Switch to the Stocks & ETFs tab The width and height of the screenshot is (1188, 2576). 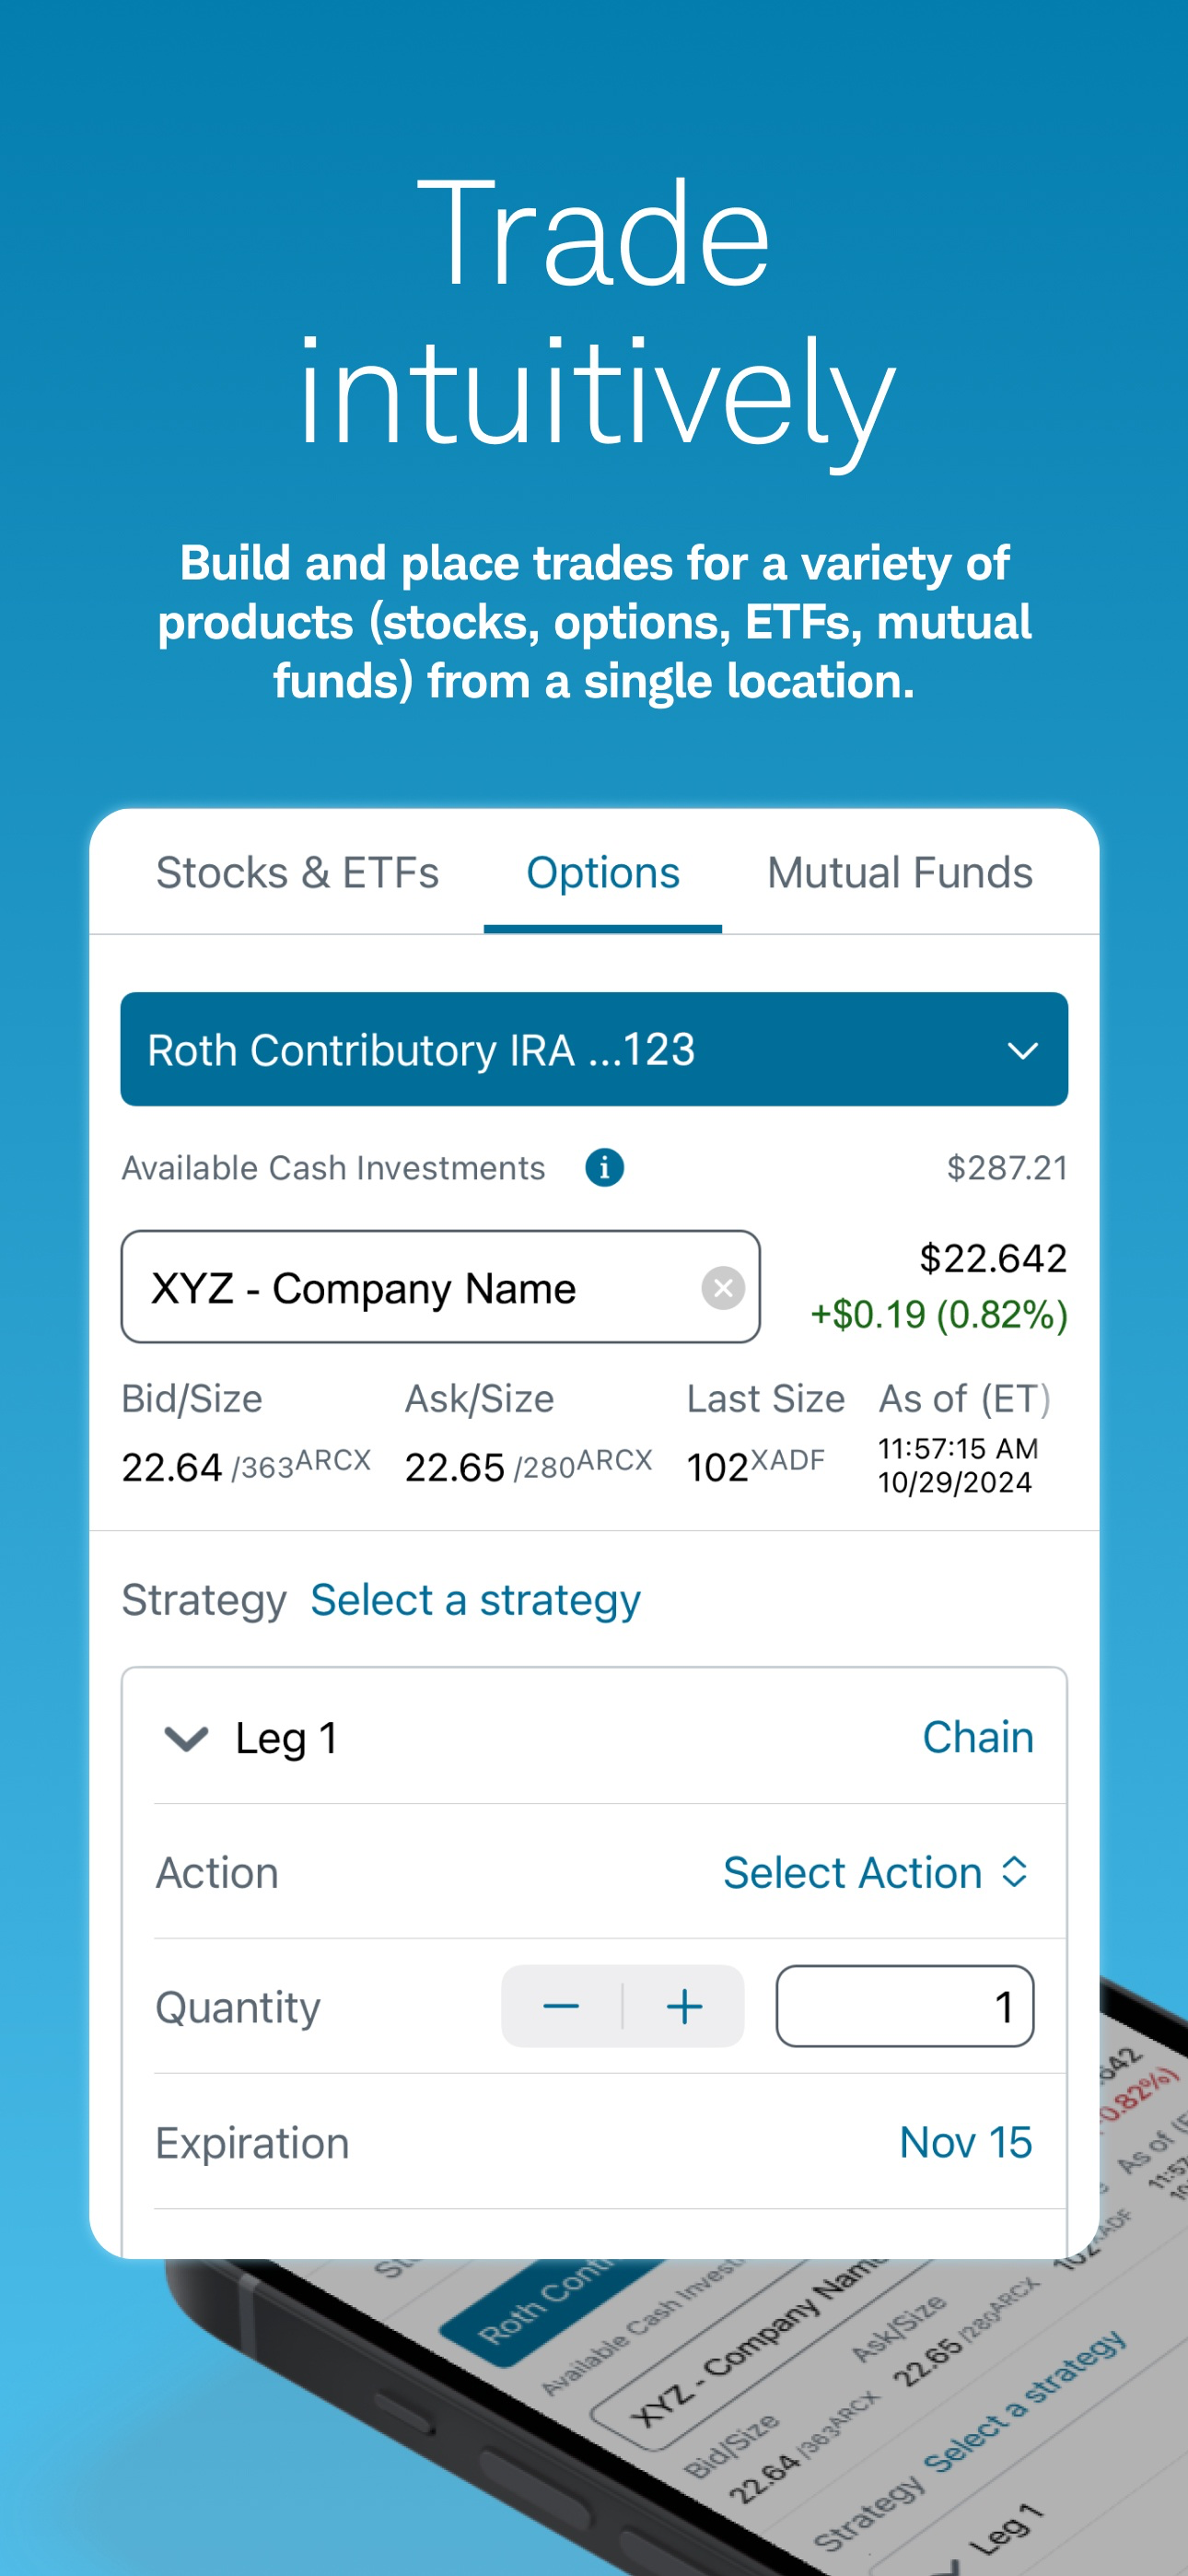pos(297,872)
